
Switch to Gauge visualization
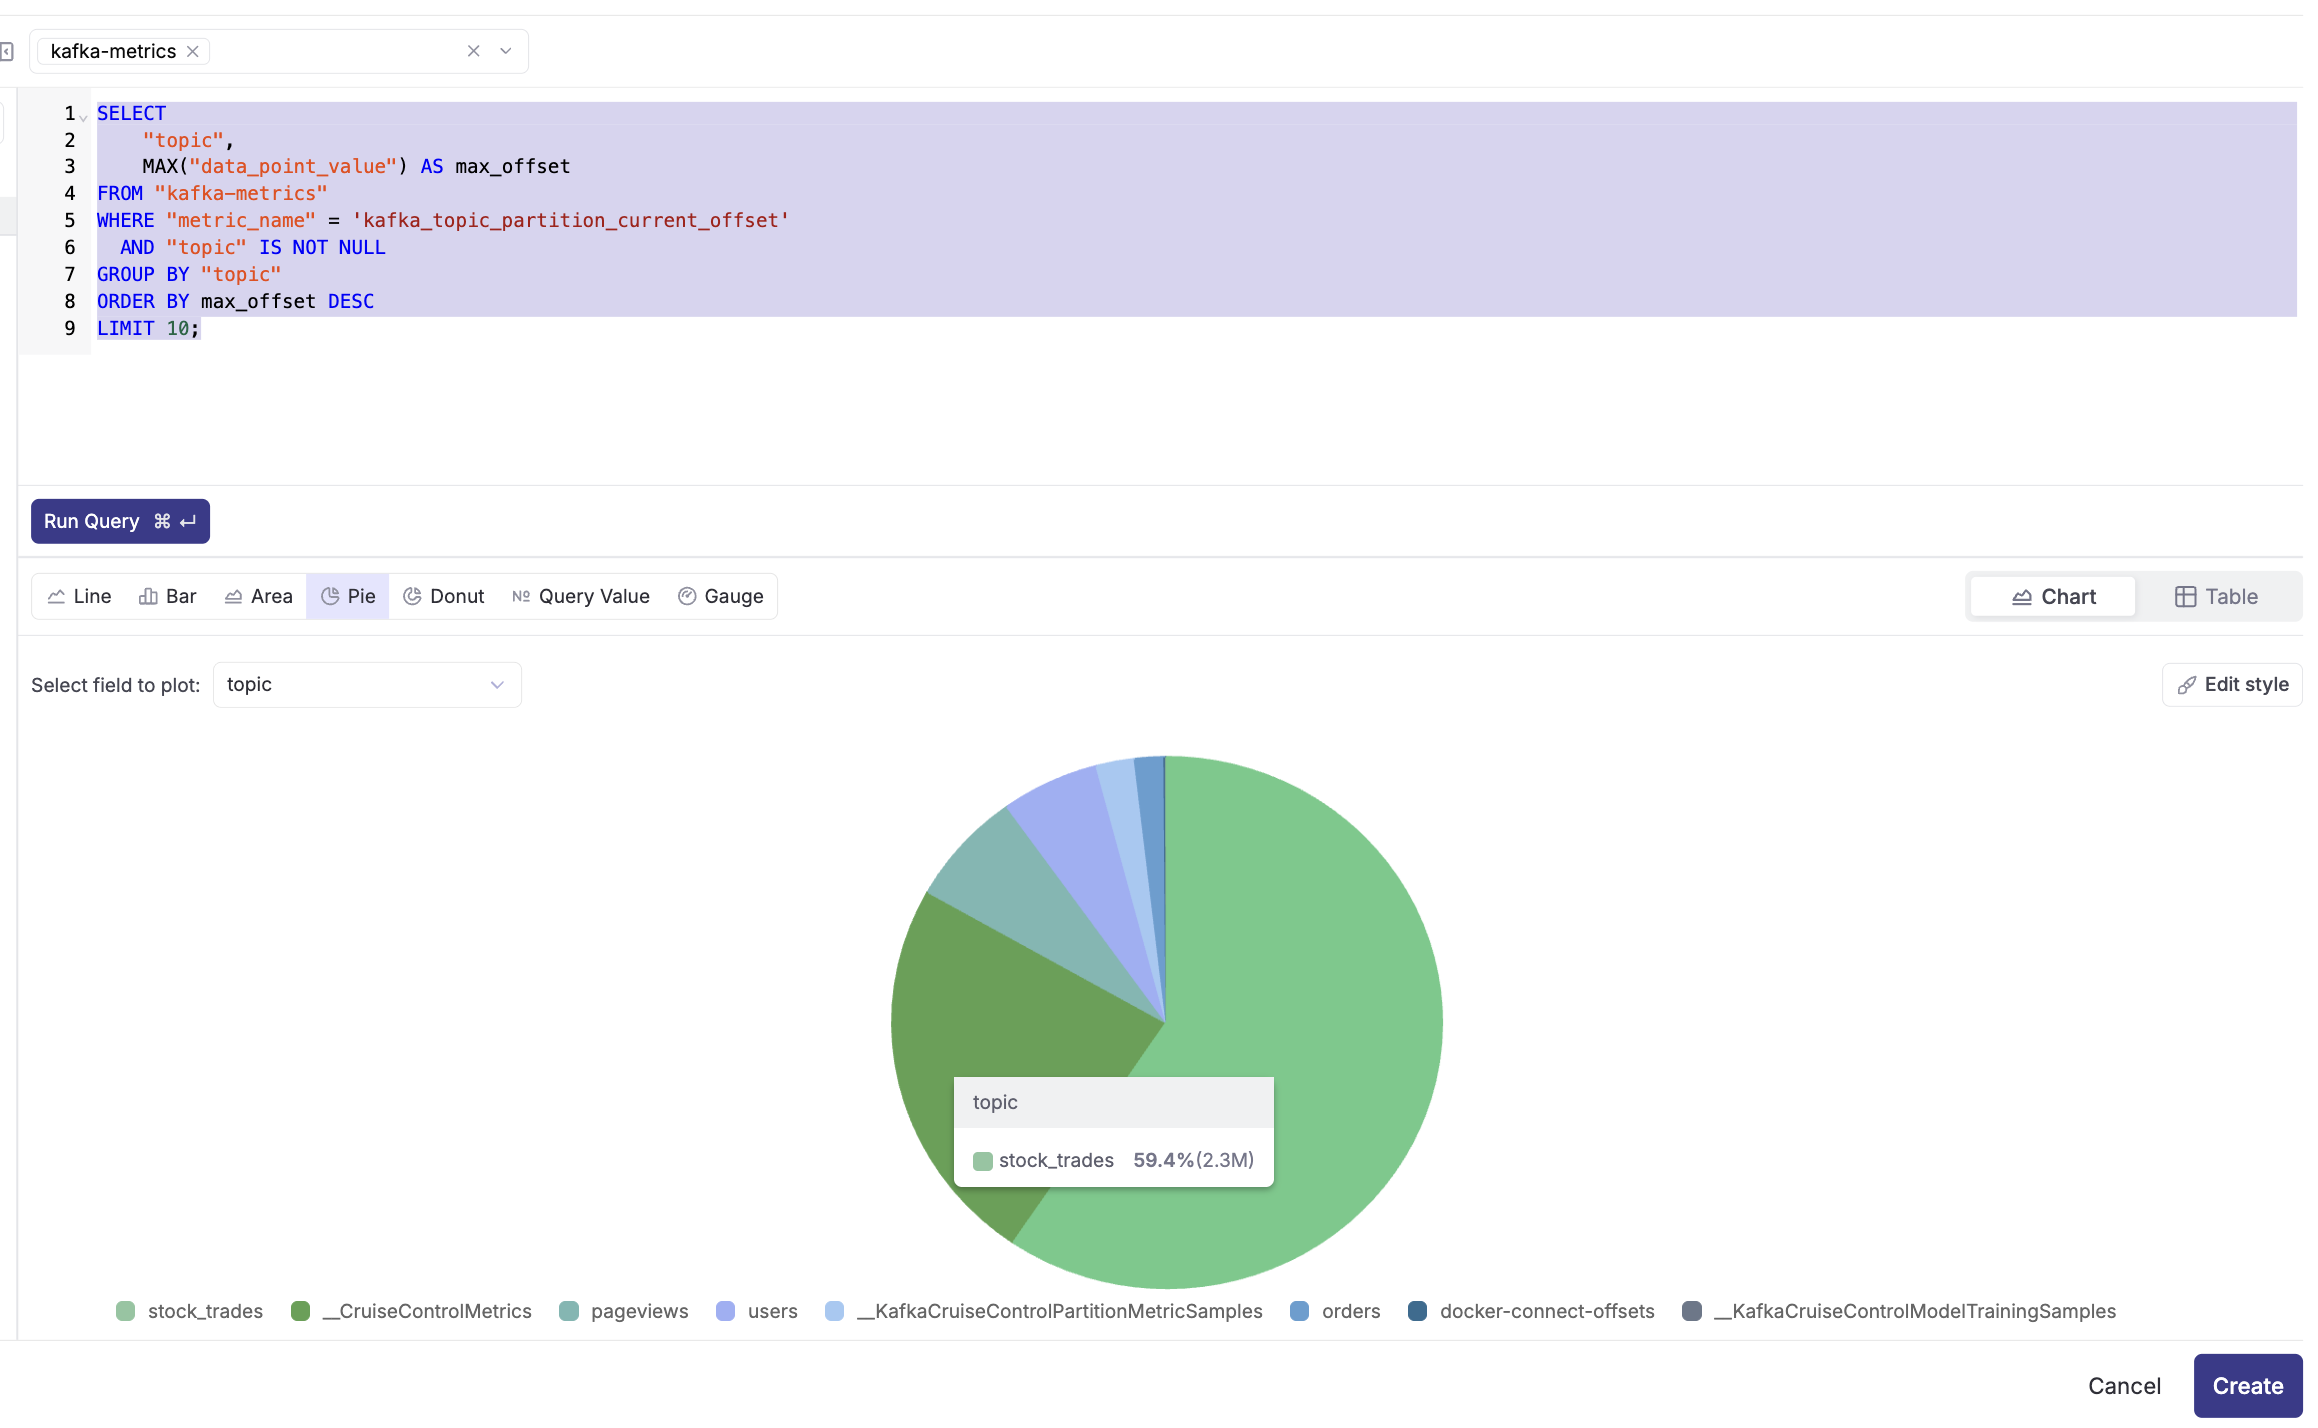pos(720,596)
